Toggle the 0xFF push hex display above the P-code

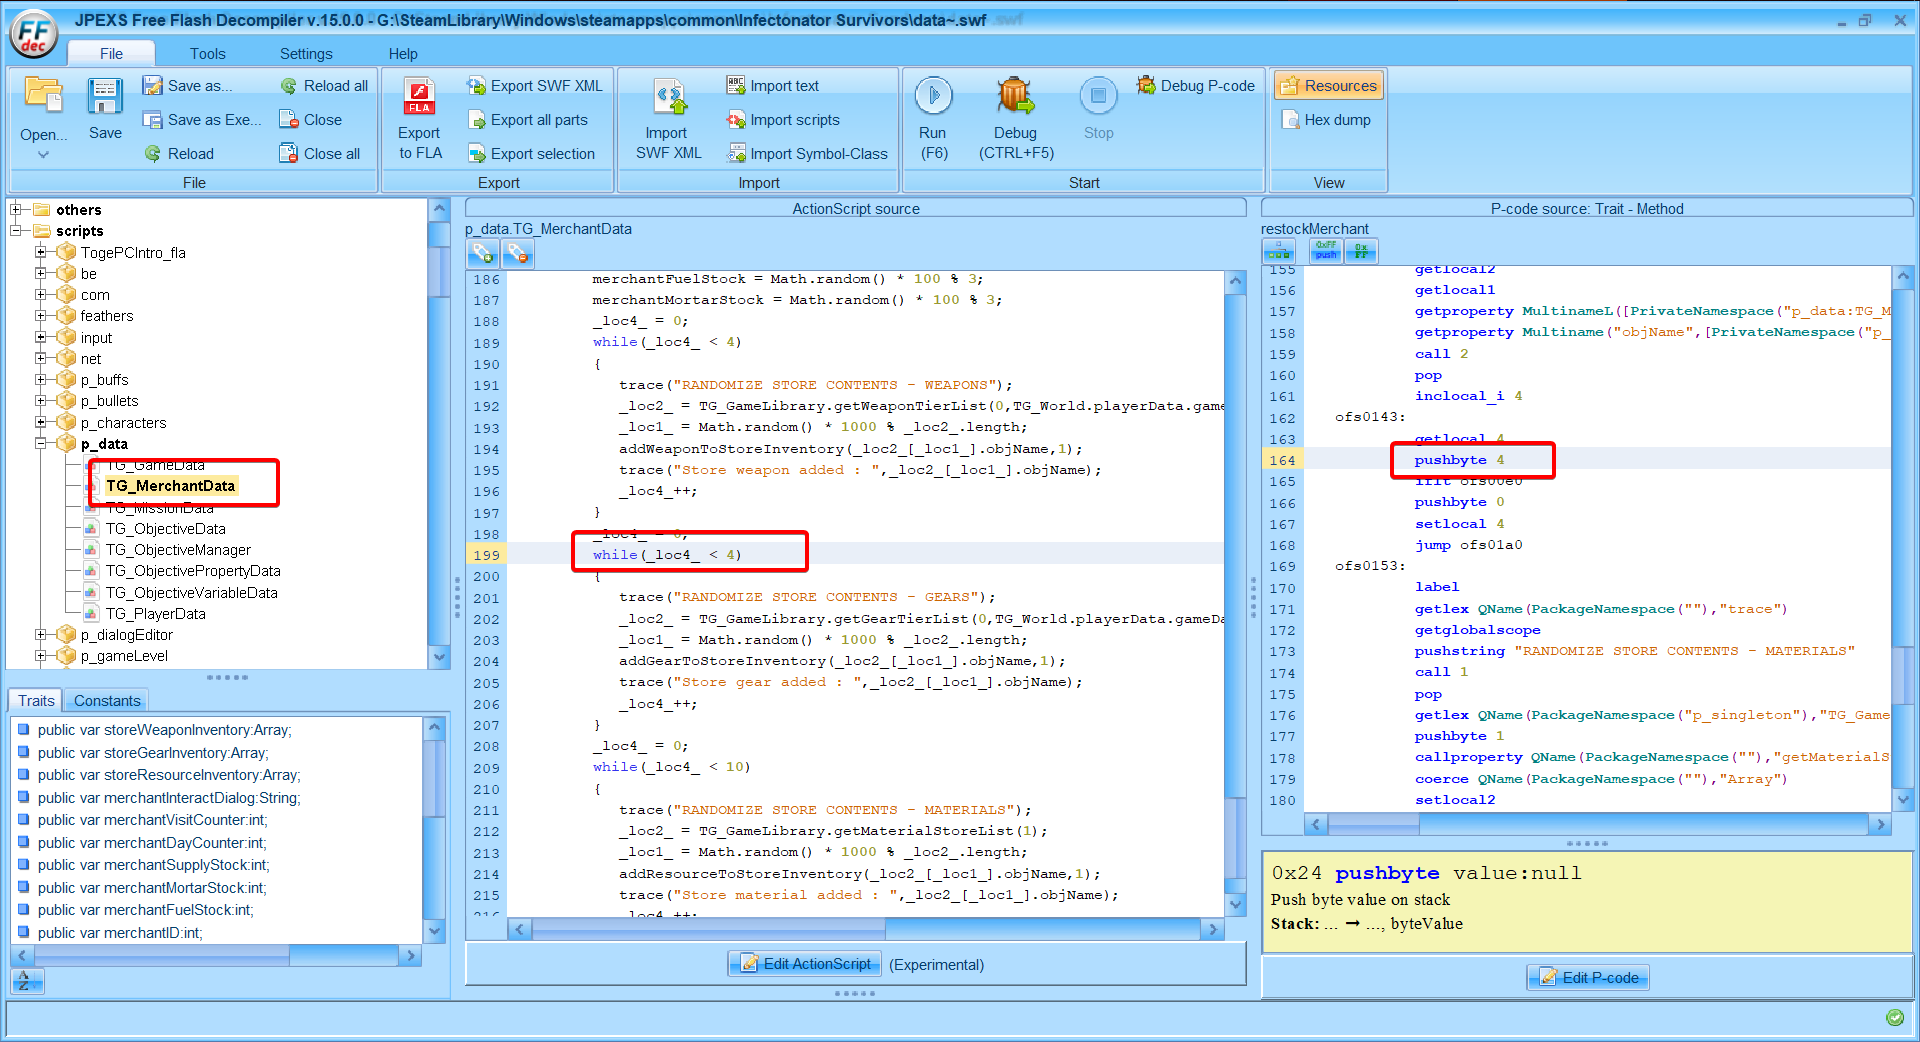1326,252
